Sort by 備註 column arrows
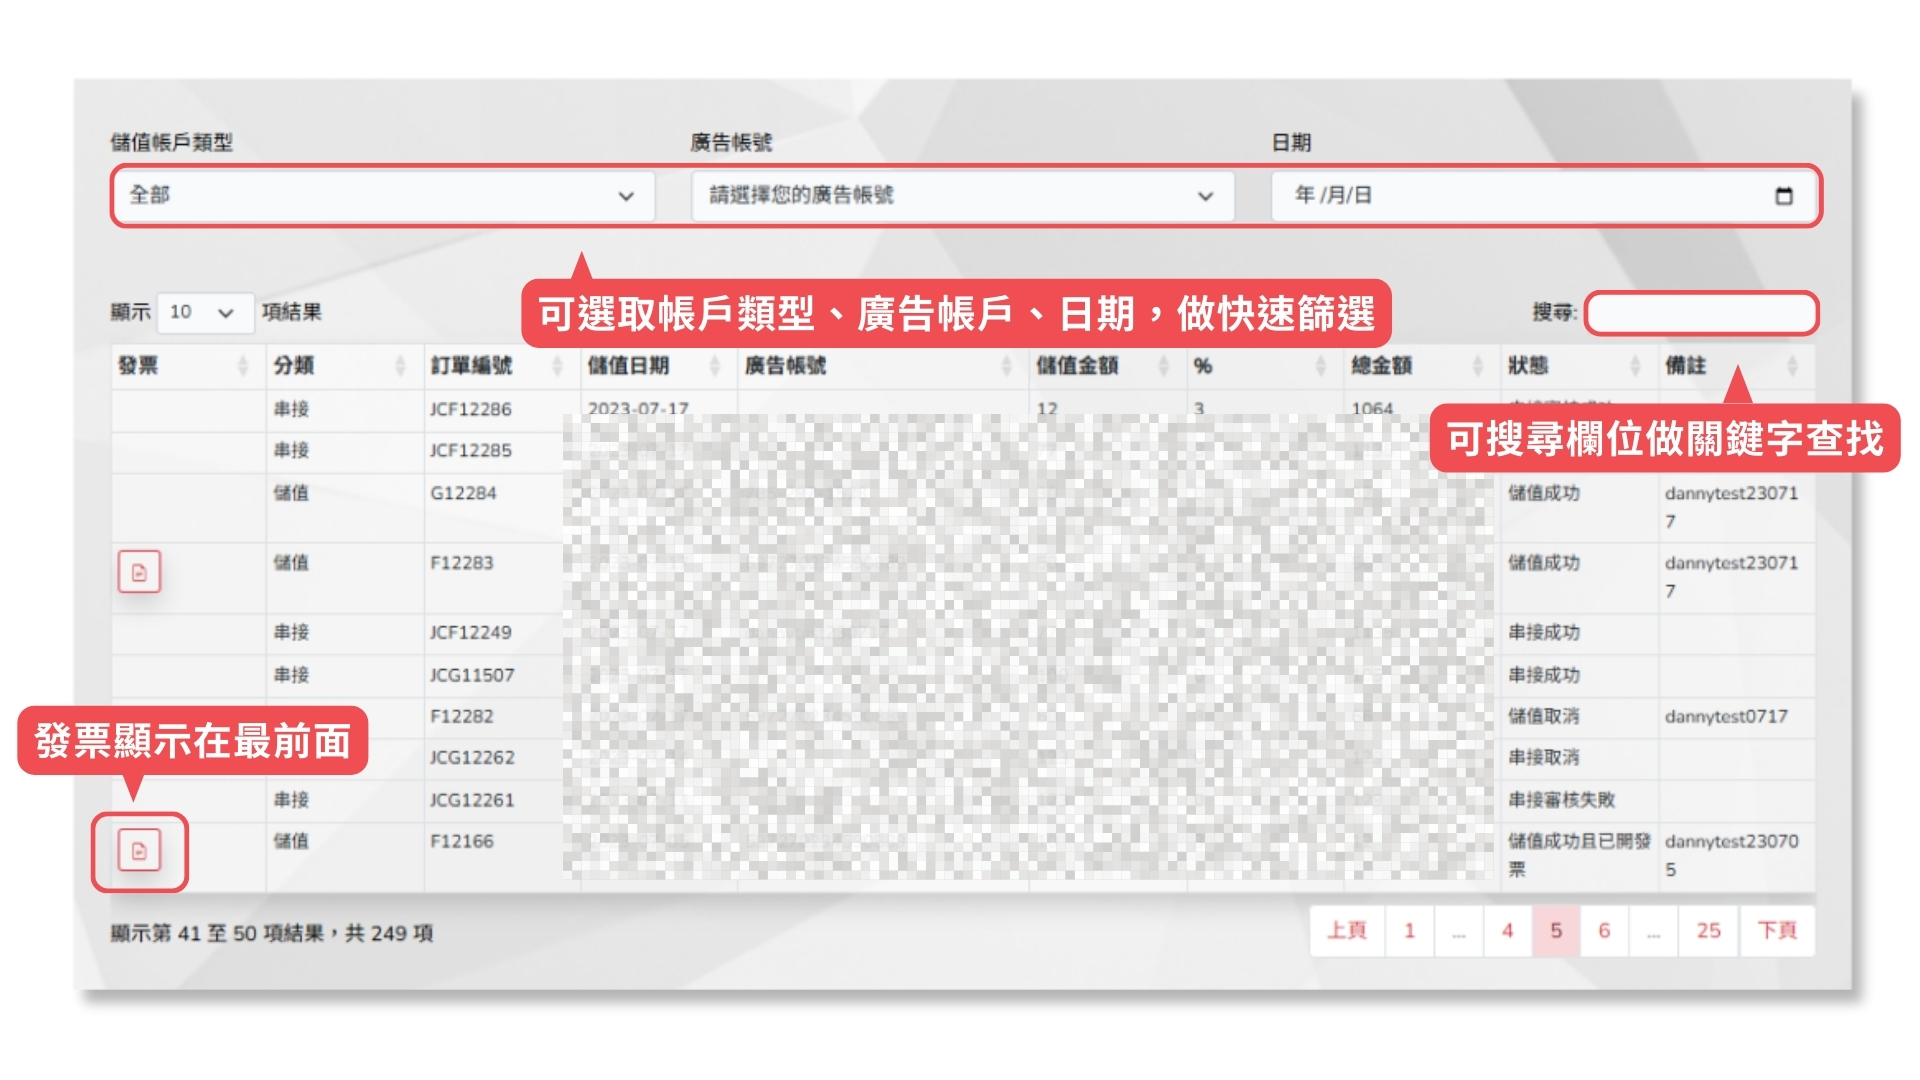Screen dimensions: 1920x1080 [1792, 366]
